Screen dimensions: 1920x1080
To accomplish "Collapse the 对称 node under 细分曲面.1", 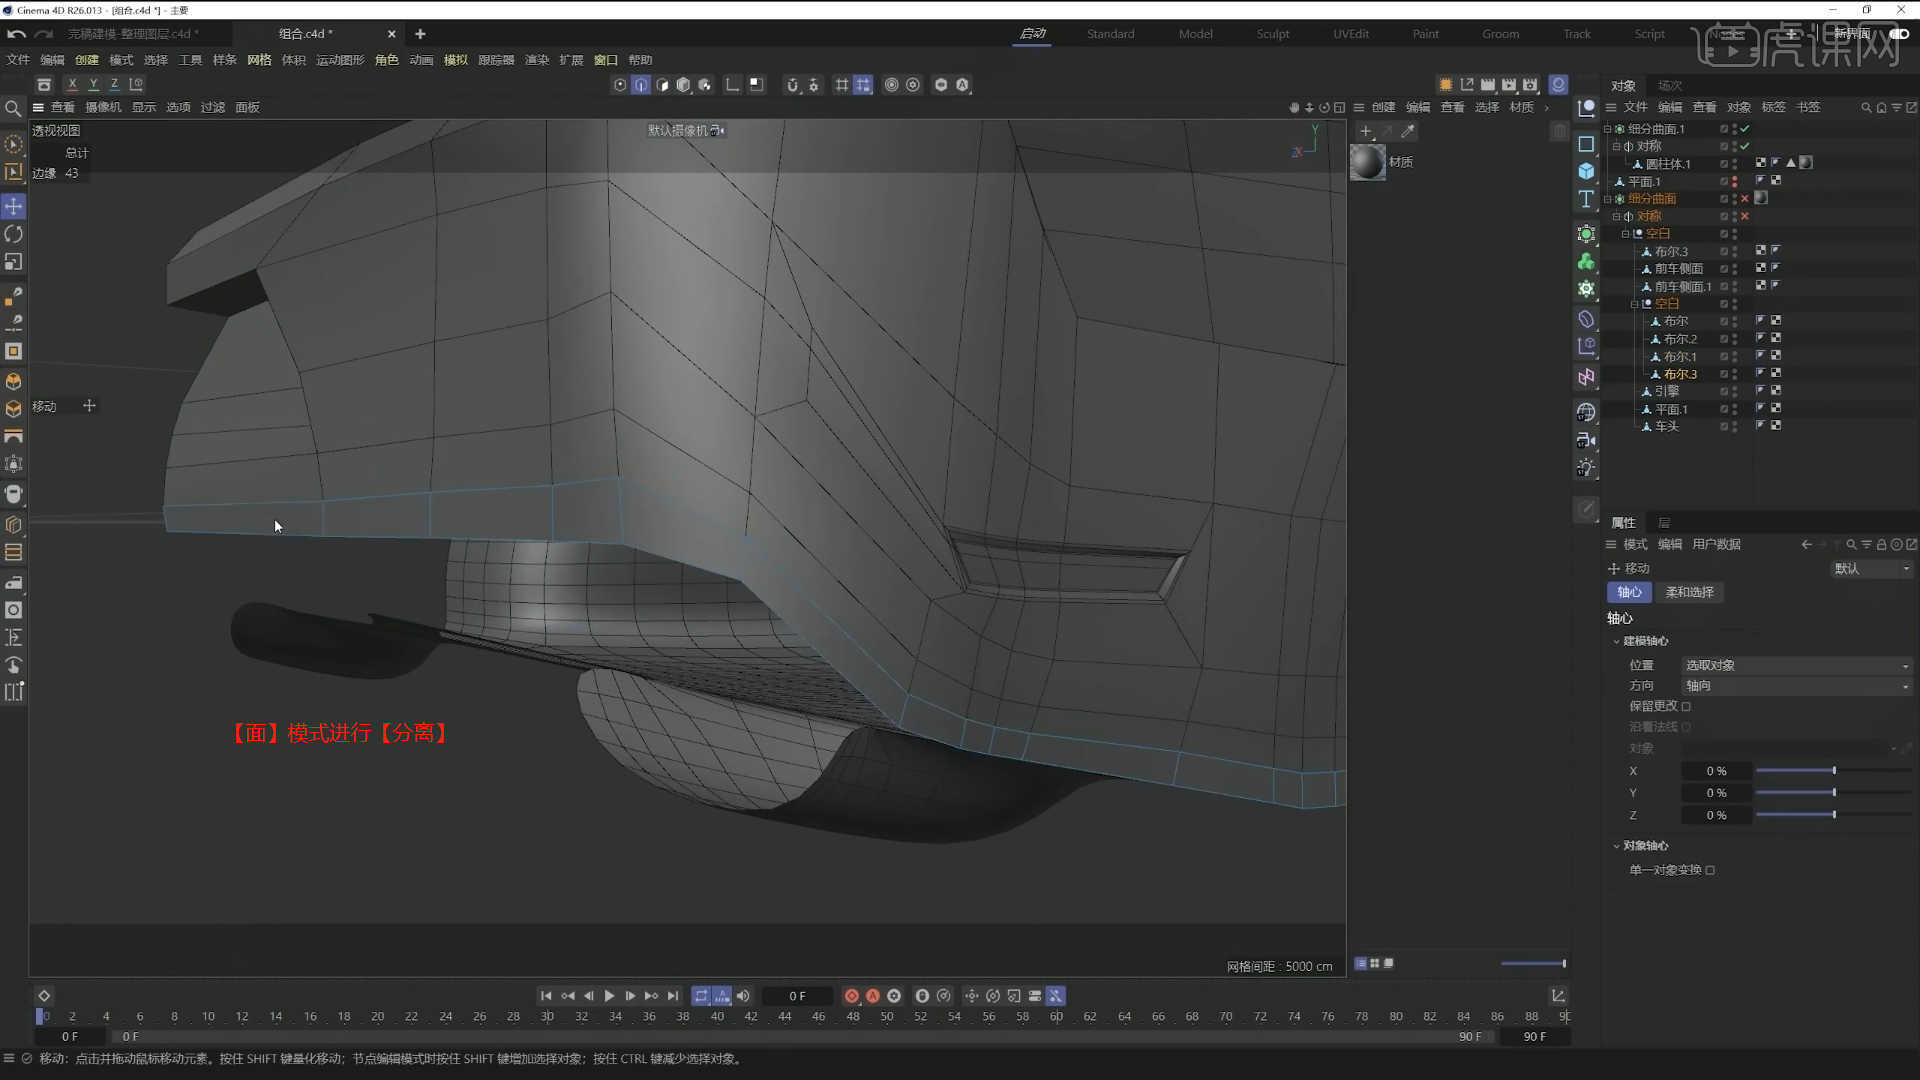I will tap(1616, 146).
